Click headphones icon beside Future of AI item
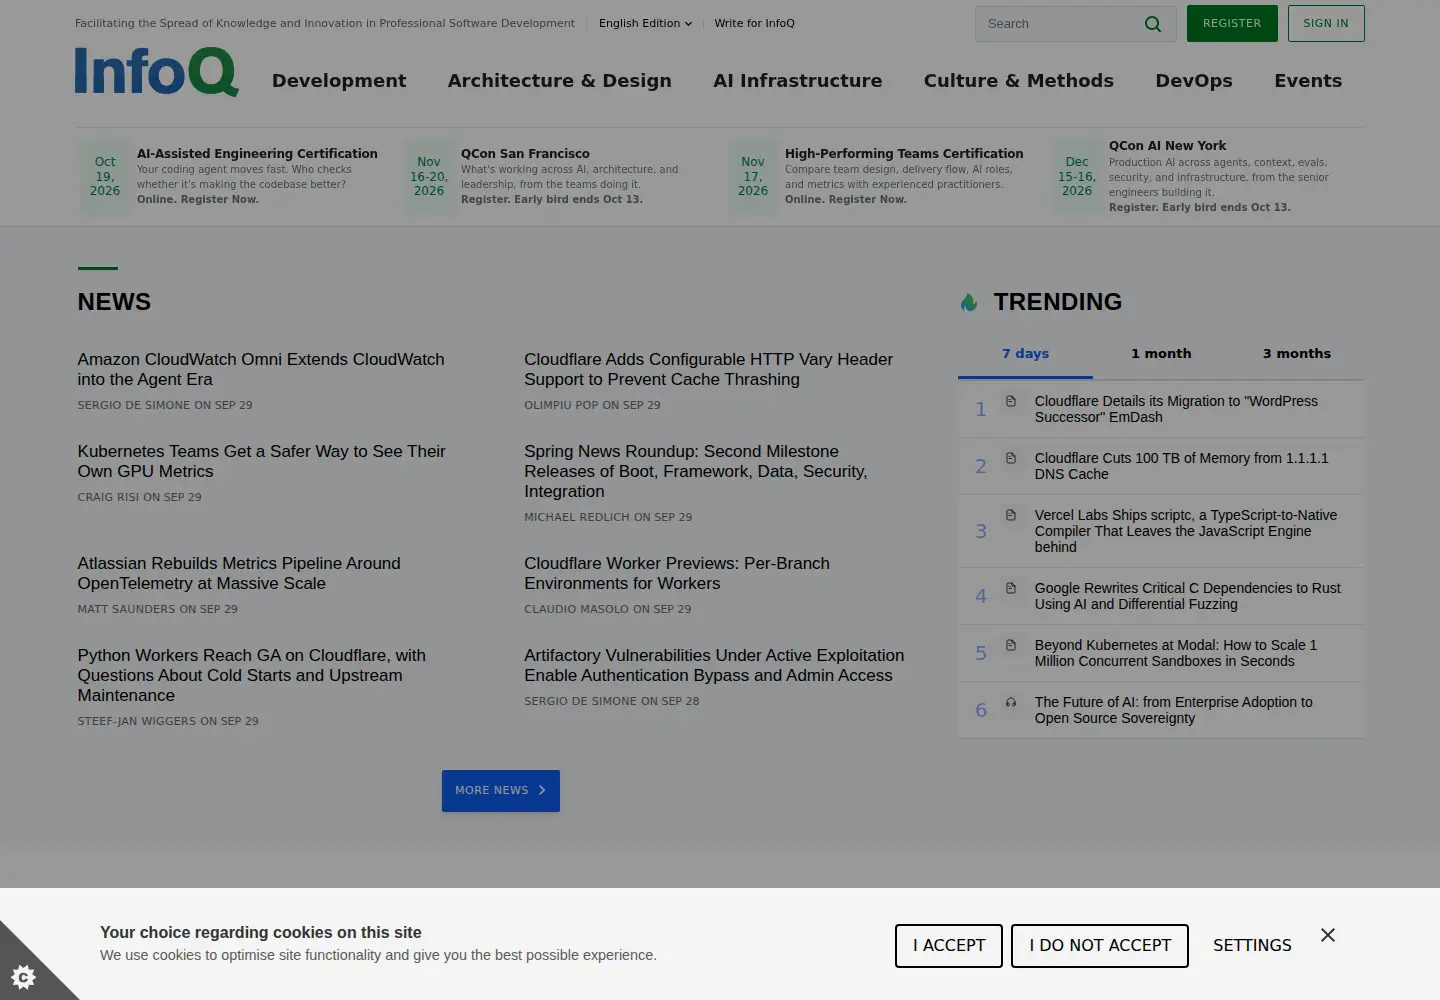This screenshot has height=1000, width=1440. click(x=1011, y=702)
